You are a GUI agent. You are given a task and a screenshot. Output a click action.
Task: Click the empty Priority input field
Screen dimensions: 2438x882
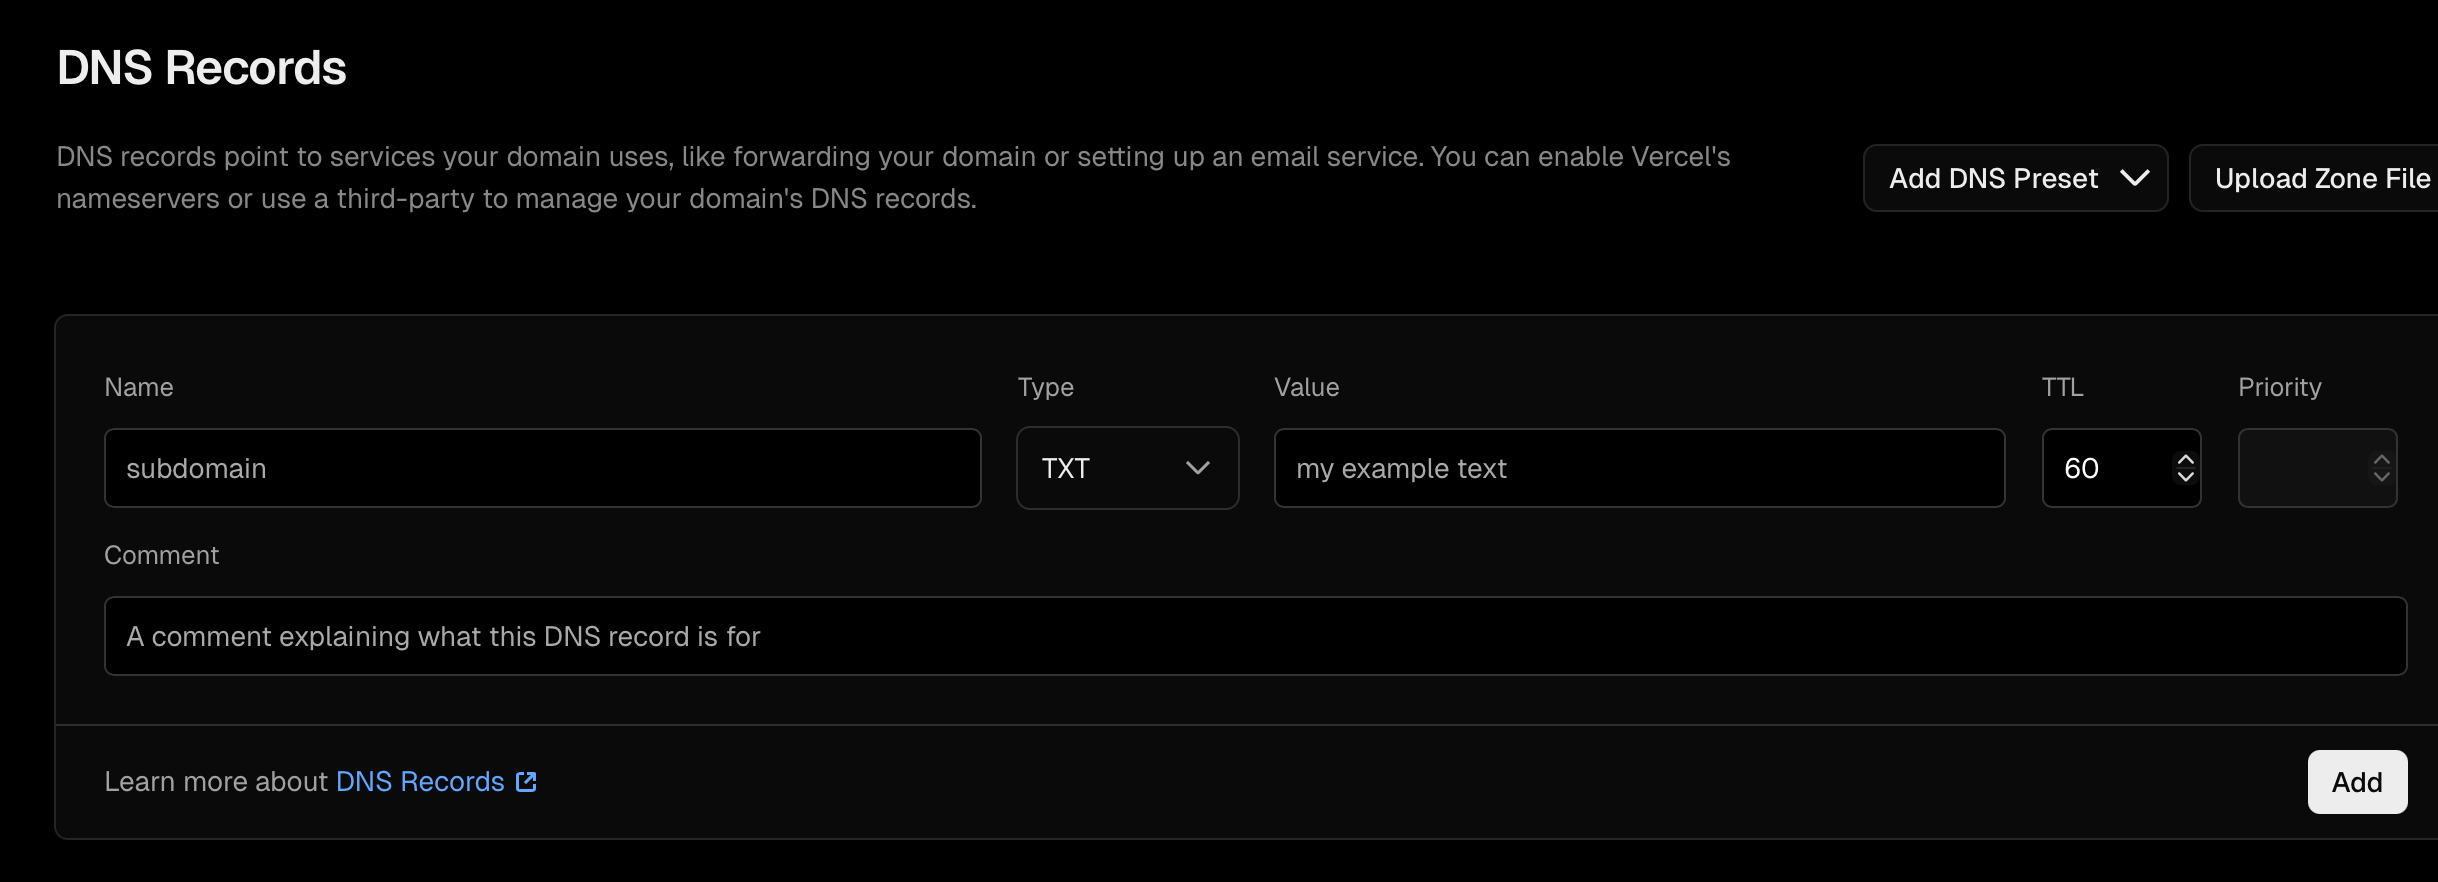click(x=2300, y=467)
